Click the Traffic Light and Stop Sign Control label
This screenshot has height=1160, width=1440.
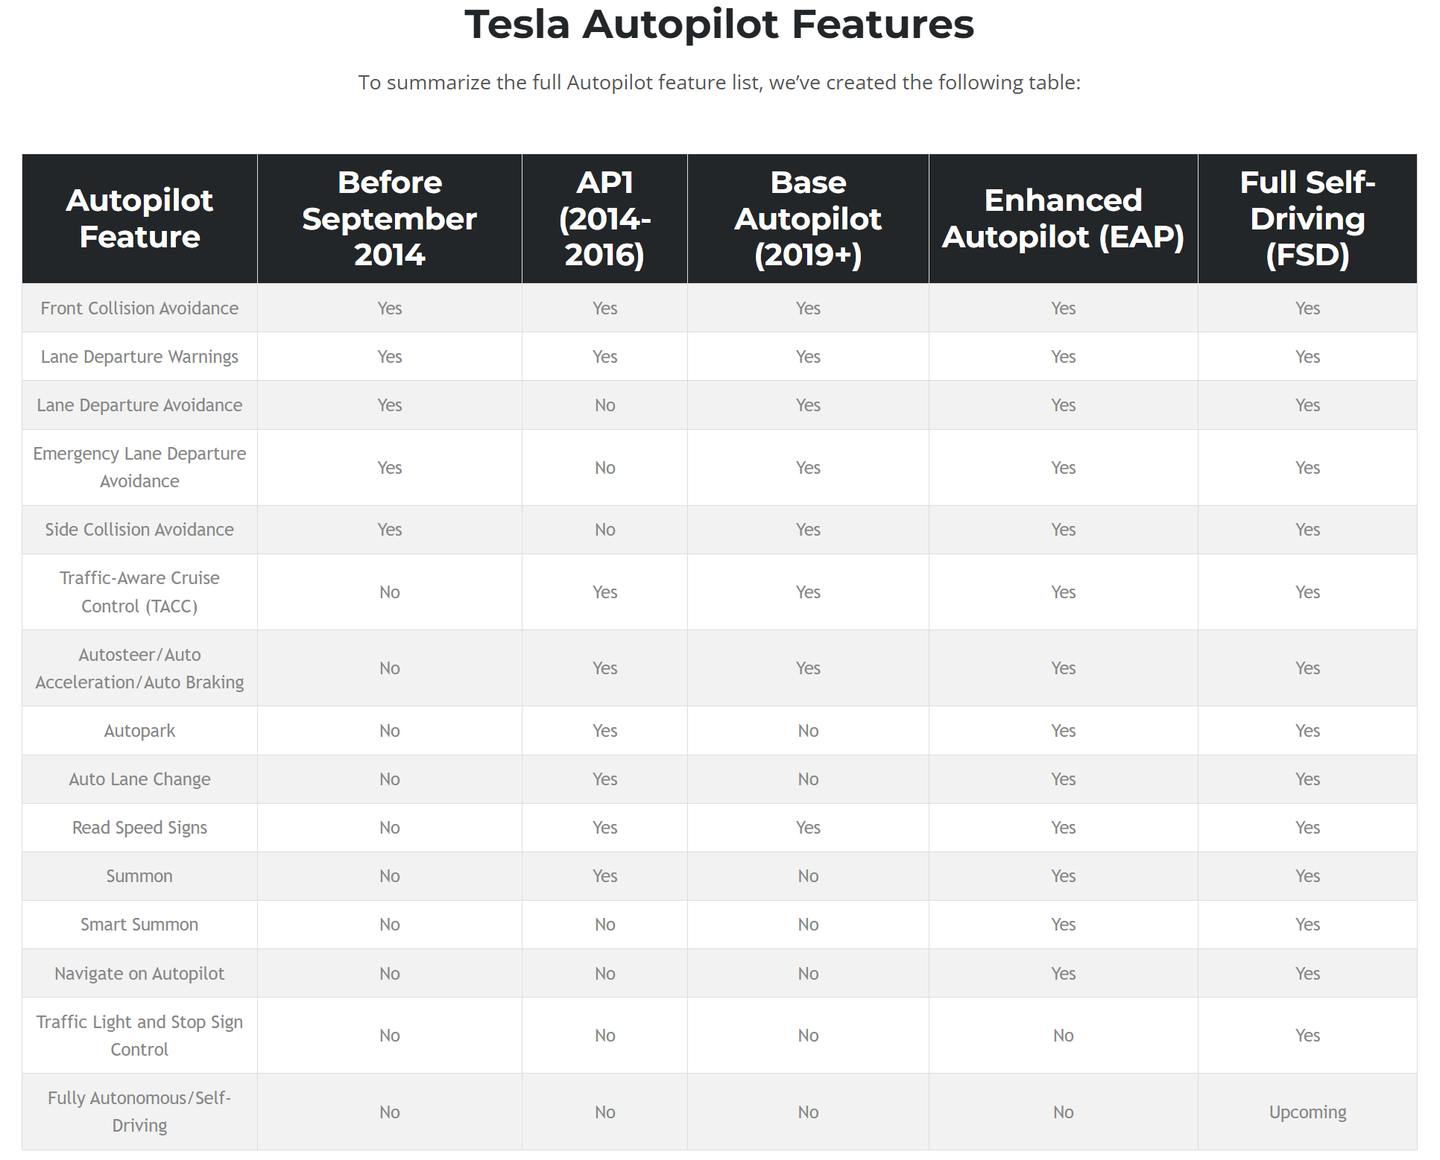(x=140, y=1036)
